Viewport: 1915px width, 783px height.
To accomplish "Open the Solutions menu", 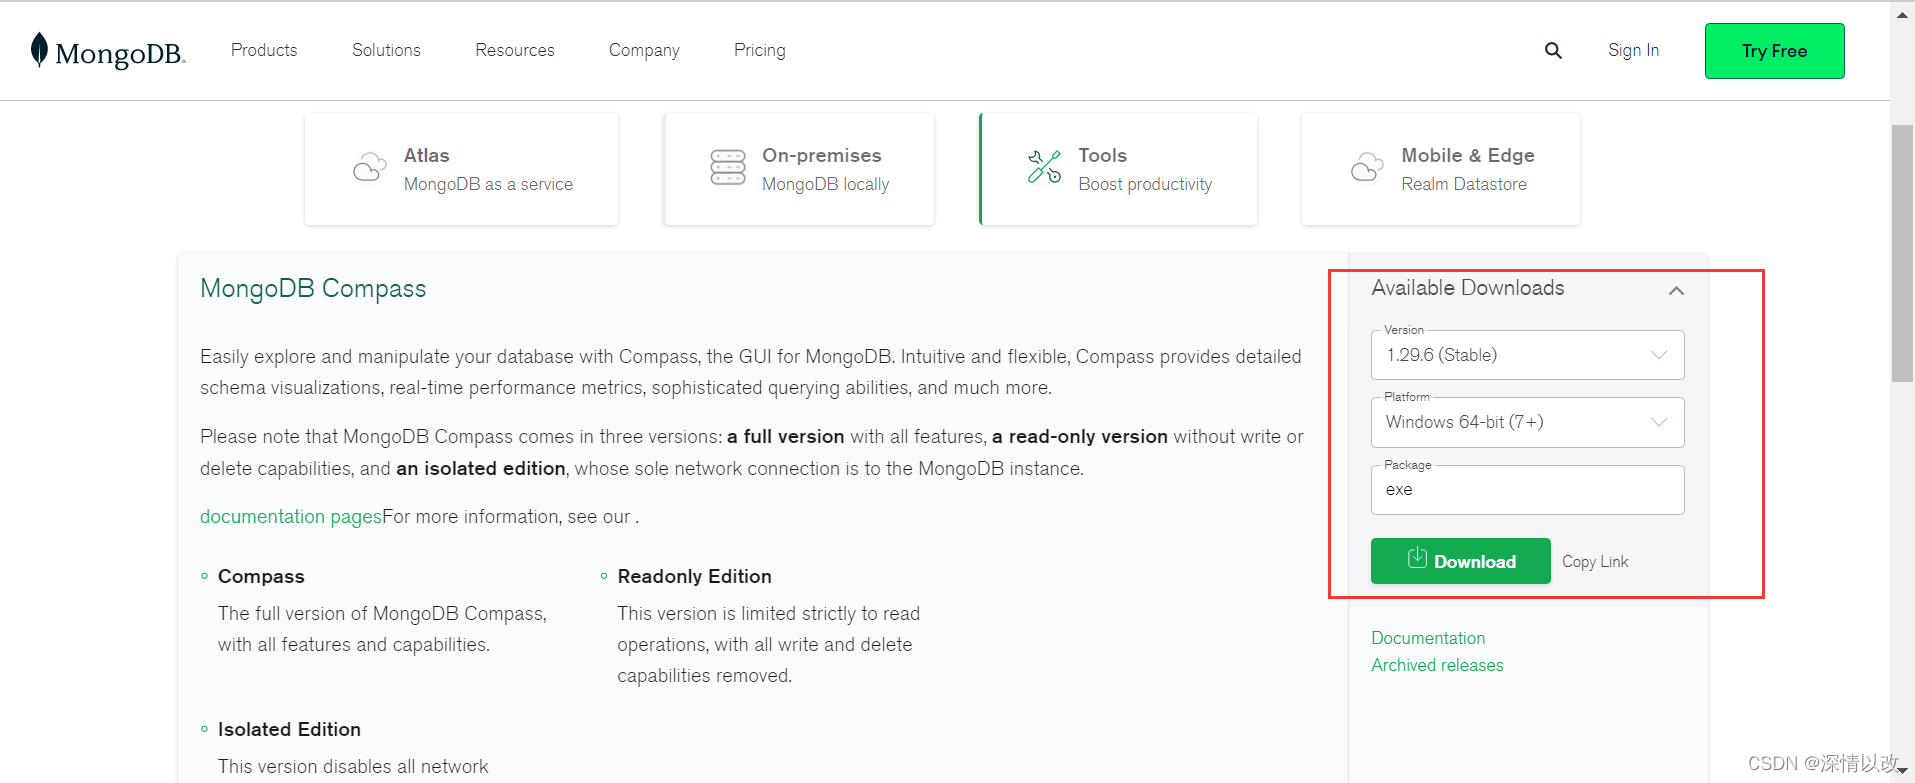I will point(386,50).
